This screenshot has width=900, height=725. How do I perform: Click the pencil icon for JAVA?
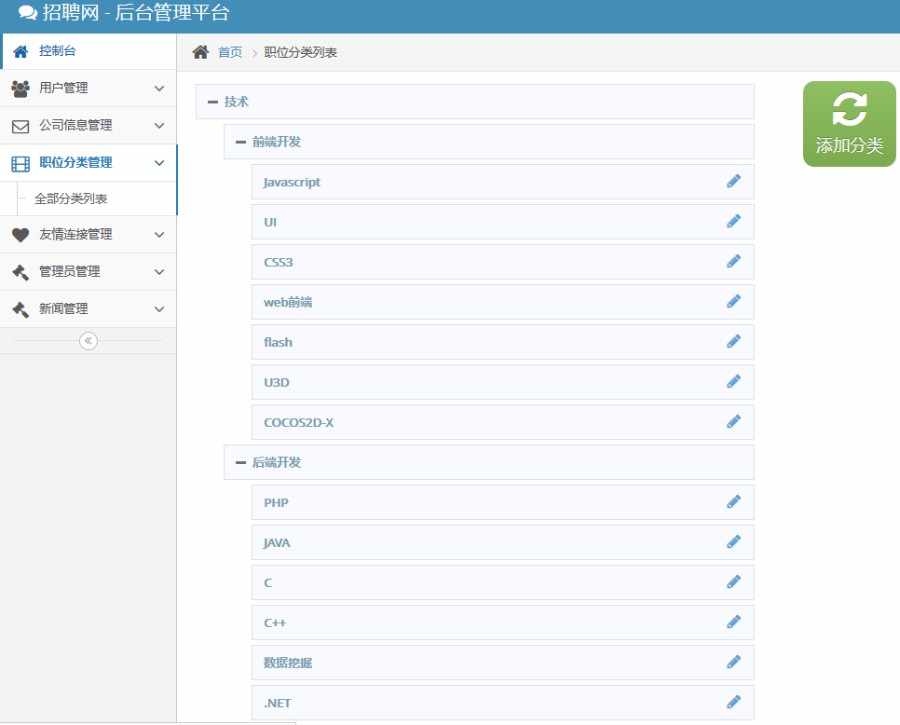[734, 542]
